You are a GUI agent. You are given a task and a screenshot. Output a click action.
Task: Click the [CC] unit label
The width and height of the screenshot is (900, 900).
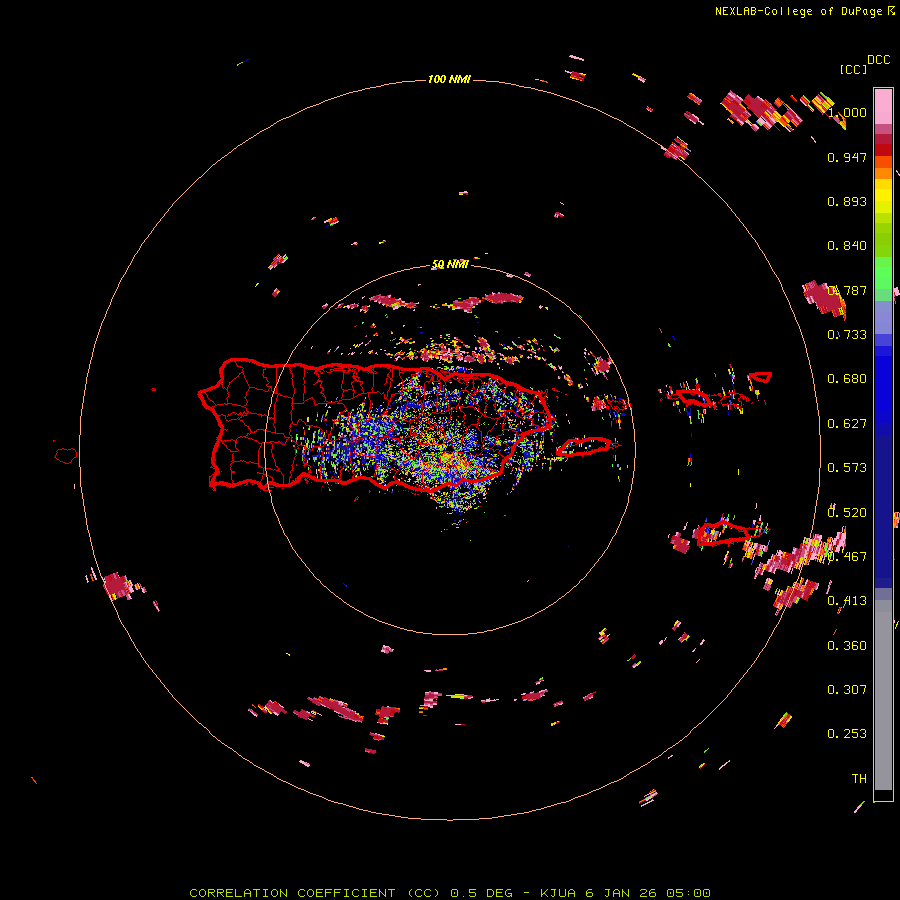(x=853, y=69)
